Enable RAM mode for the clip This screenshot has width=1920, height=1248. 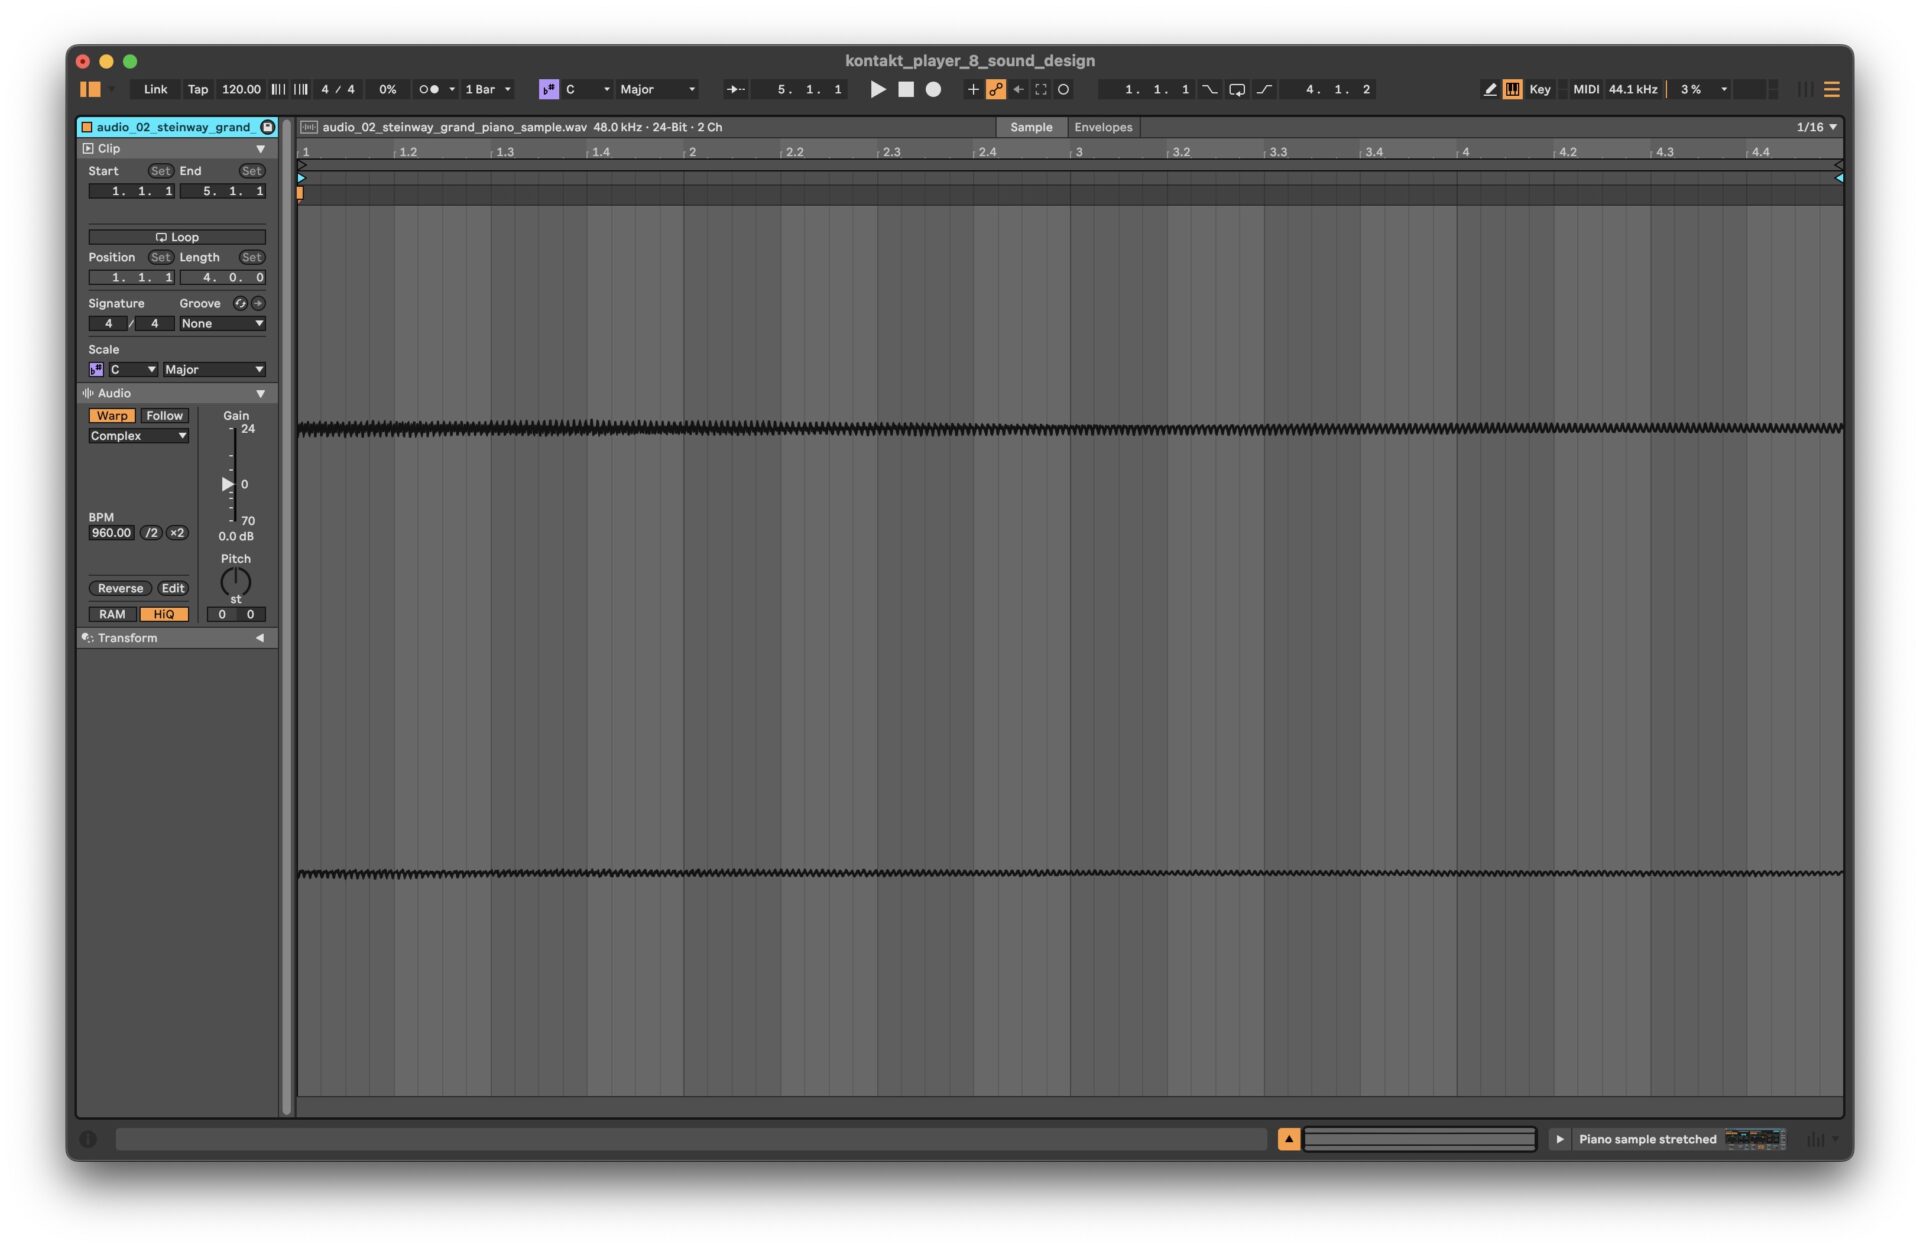coord(111,614)
